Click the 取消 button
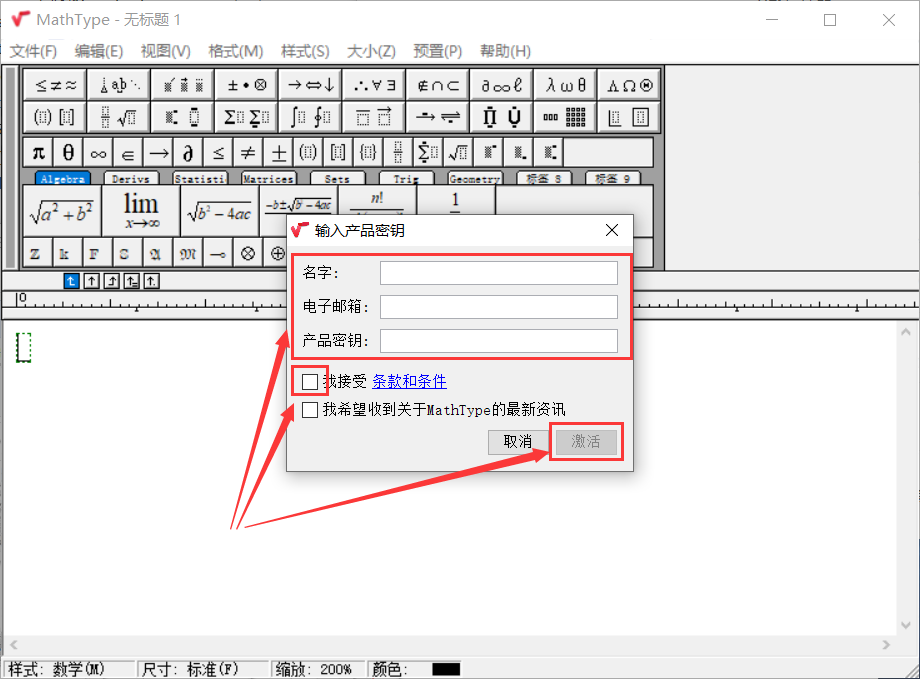 518,441
